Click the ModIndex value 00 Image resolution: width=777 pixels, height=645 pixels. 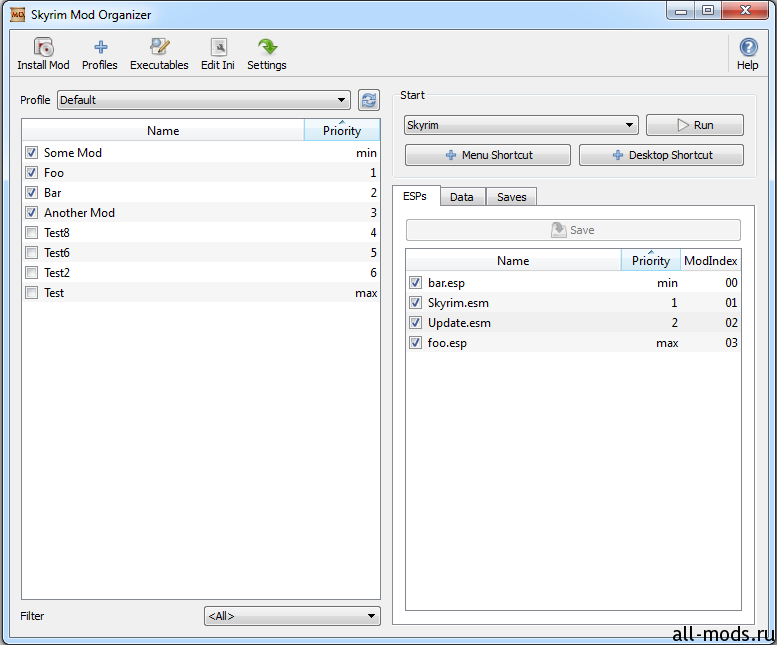pyautogui.click(x=731, y=283)
